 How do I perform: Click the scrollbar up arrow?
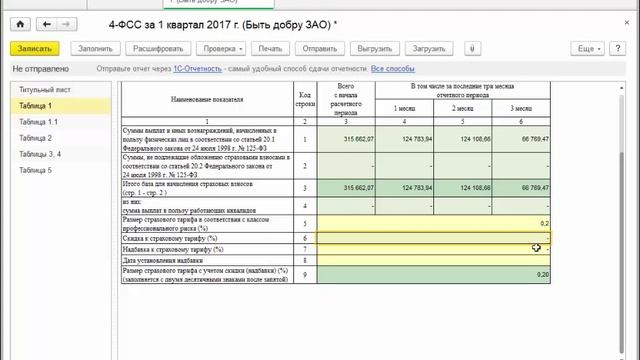622,88
